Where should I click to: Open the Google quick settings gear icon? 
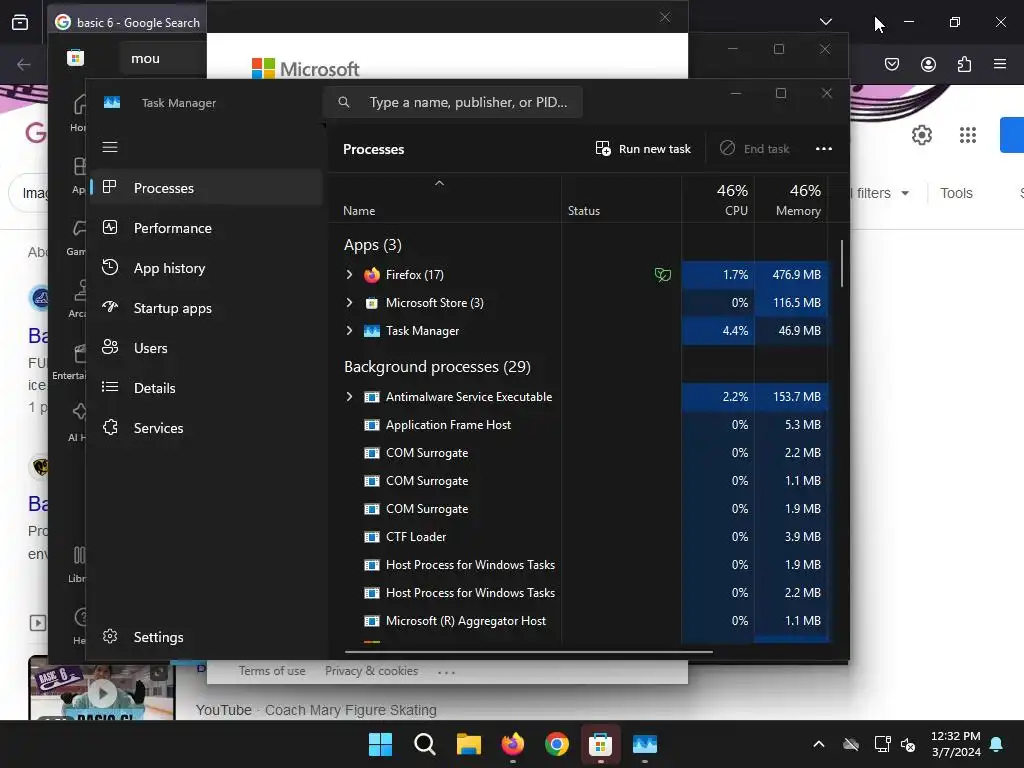coord(921,135)
